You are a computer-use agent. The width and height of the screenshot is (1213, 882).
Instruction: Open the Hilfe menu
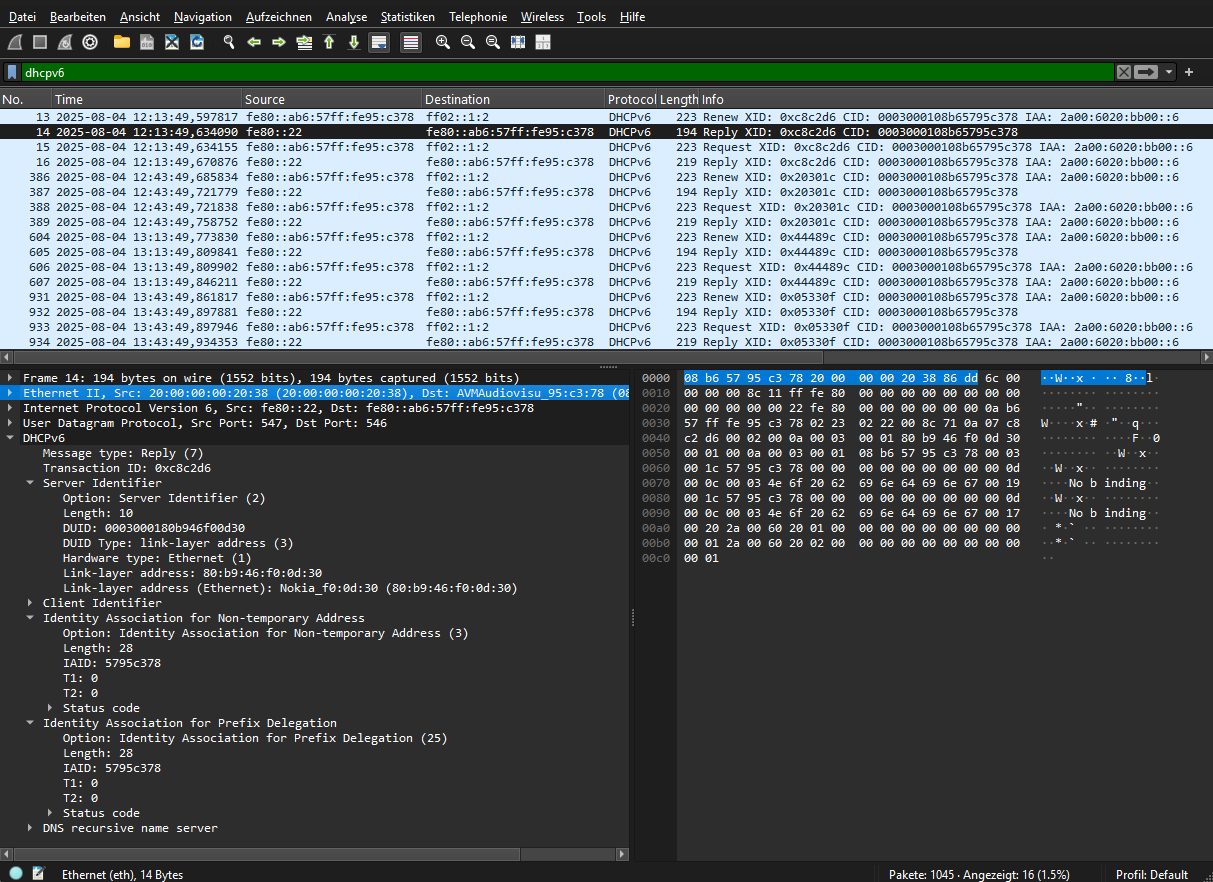tap(632, 17)
